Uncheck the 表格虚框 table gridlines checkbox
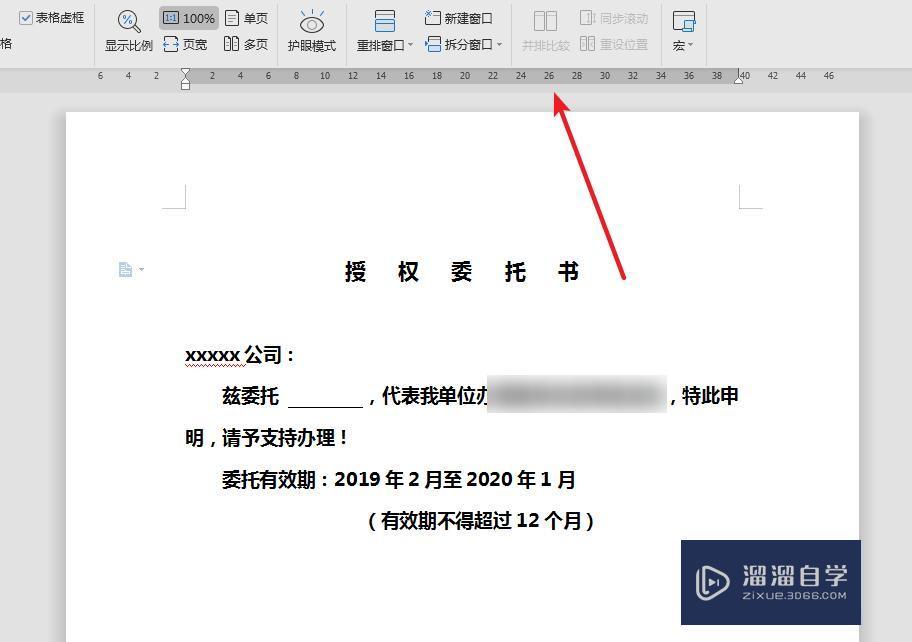 click(25, 16)
